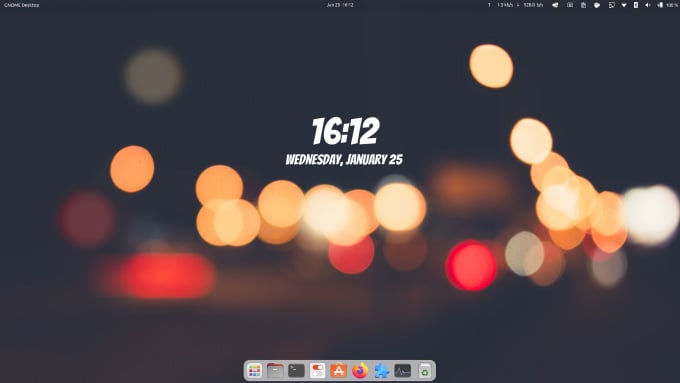
Task: Open the Trash in the dock
Action: click(x=425, y=371)
